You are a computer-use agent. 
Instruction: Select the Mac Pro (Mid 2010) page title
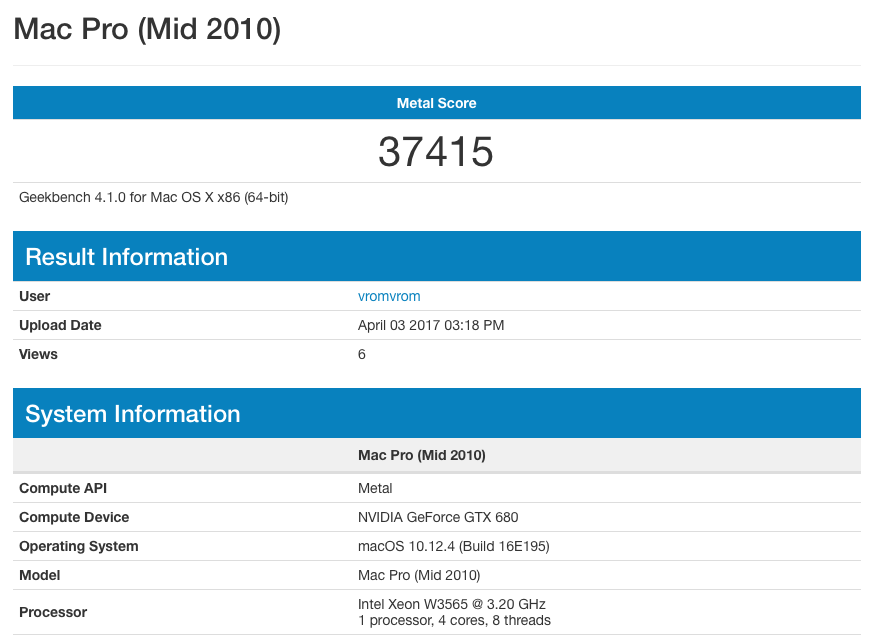[x=147, y=29]
